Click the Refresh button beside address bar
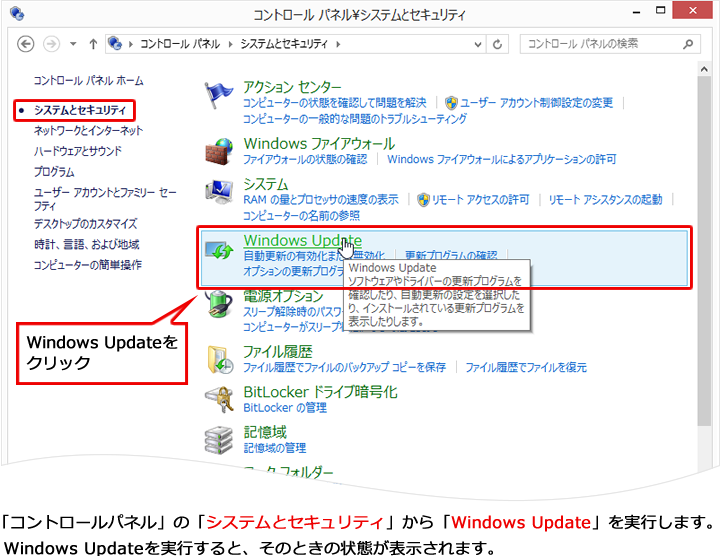The height and width of the screenshot is (556, 720). 497,45
